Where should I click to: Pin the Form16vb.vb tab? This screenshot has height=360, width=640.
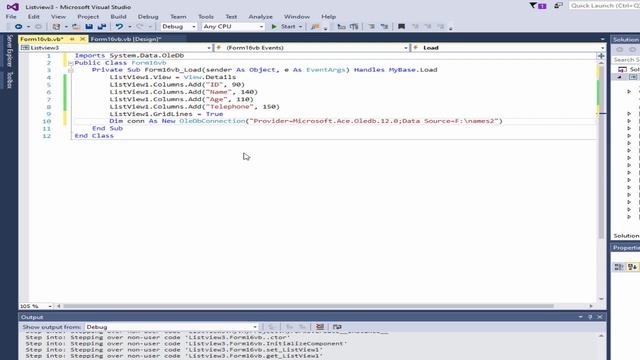pos(72,39)
